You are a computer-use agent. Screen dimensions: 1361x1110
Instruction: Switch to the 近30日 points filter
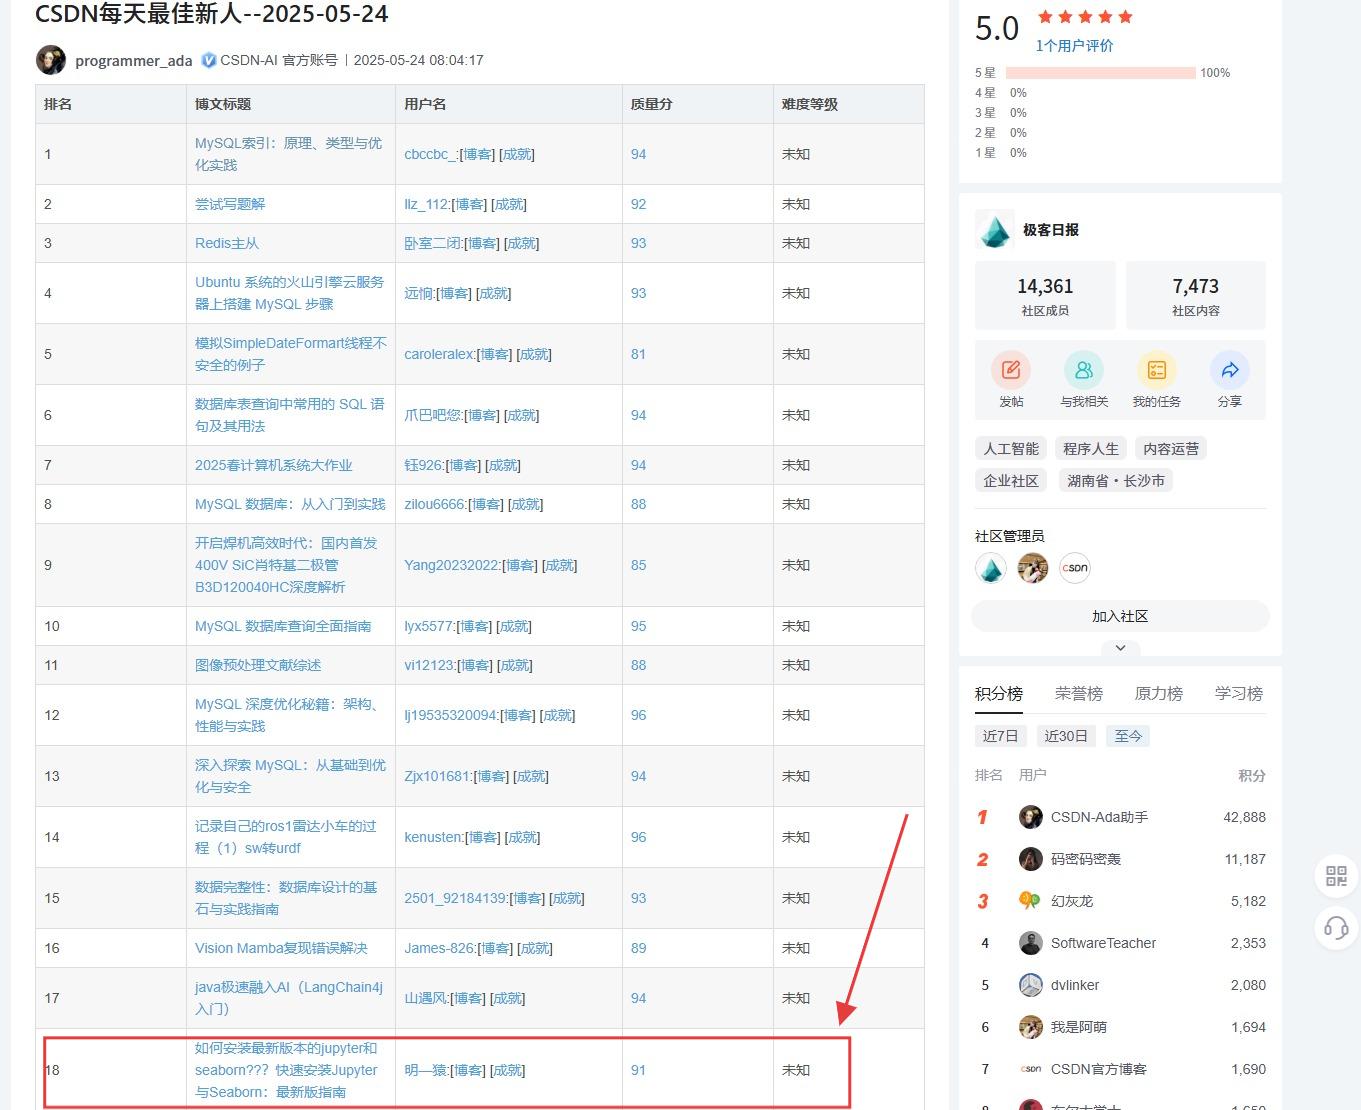coord(1066,735)
